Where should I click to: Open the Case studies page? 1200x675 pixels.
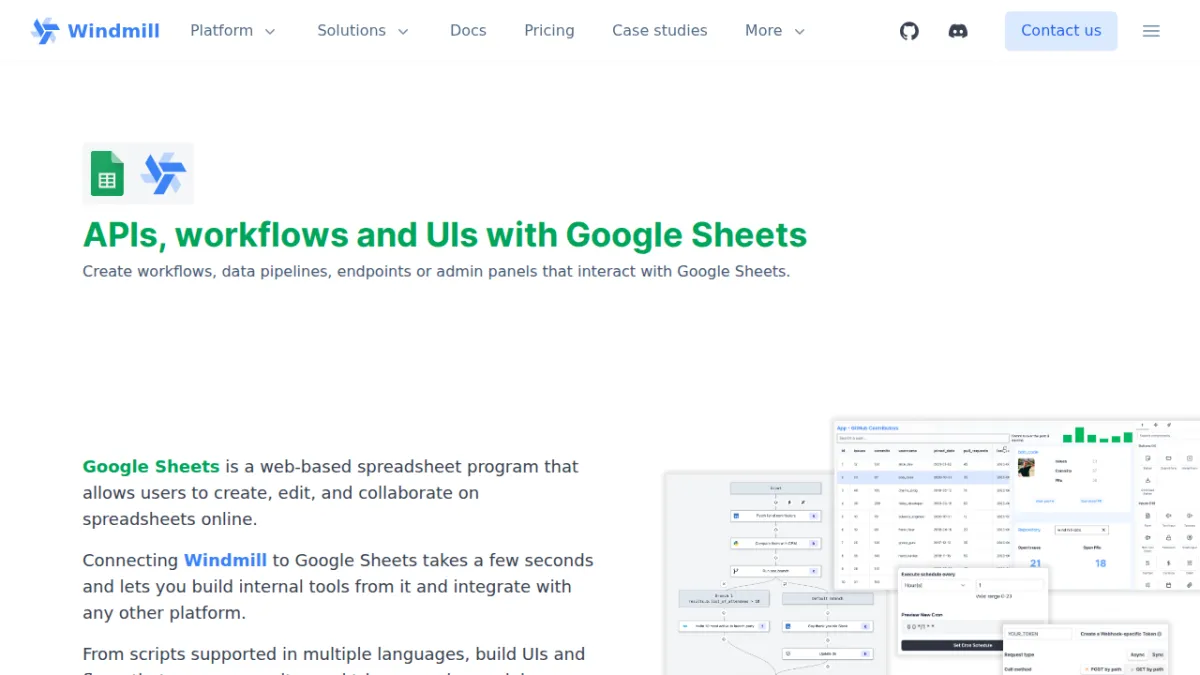(x=660, y=31)
